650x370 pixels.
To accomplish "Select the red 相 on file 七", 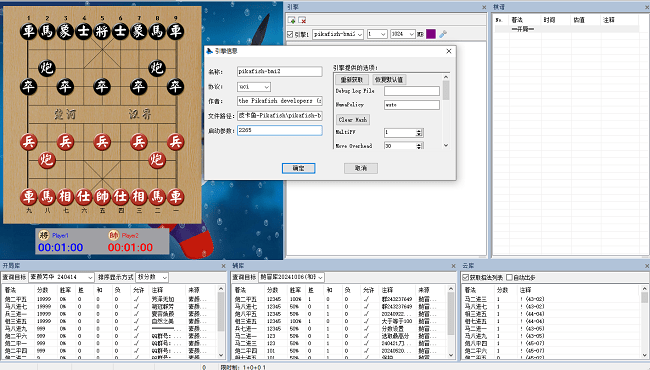I will pos(65,197).
